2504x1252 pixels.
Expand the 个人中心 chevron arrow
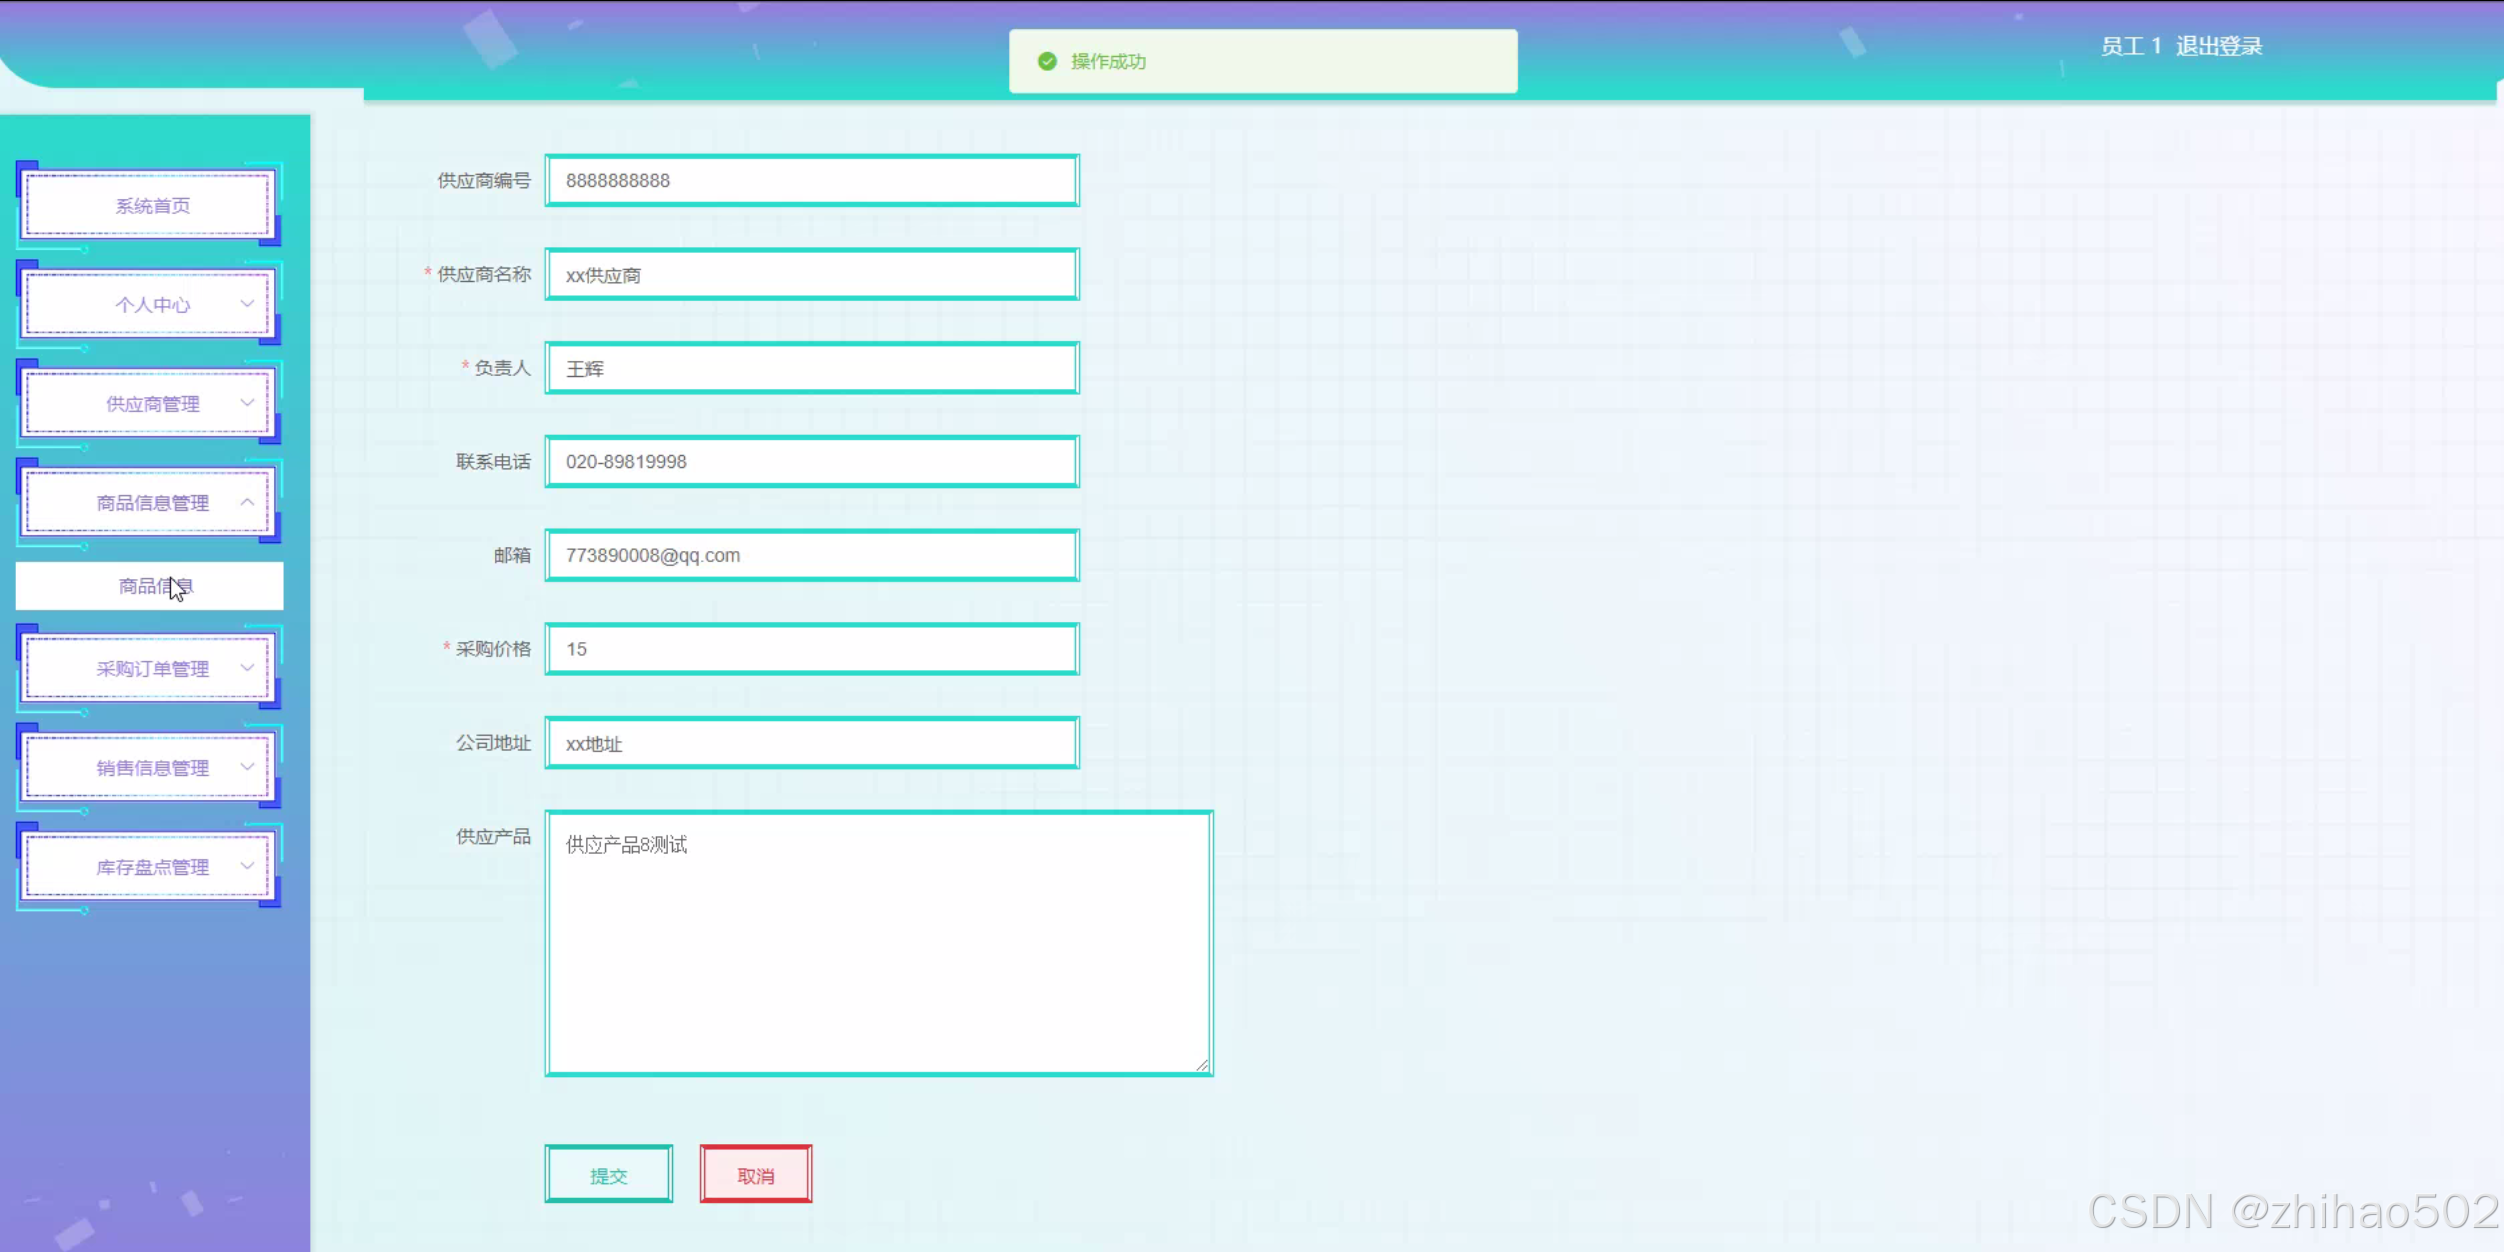247,304
